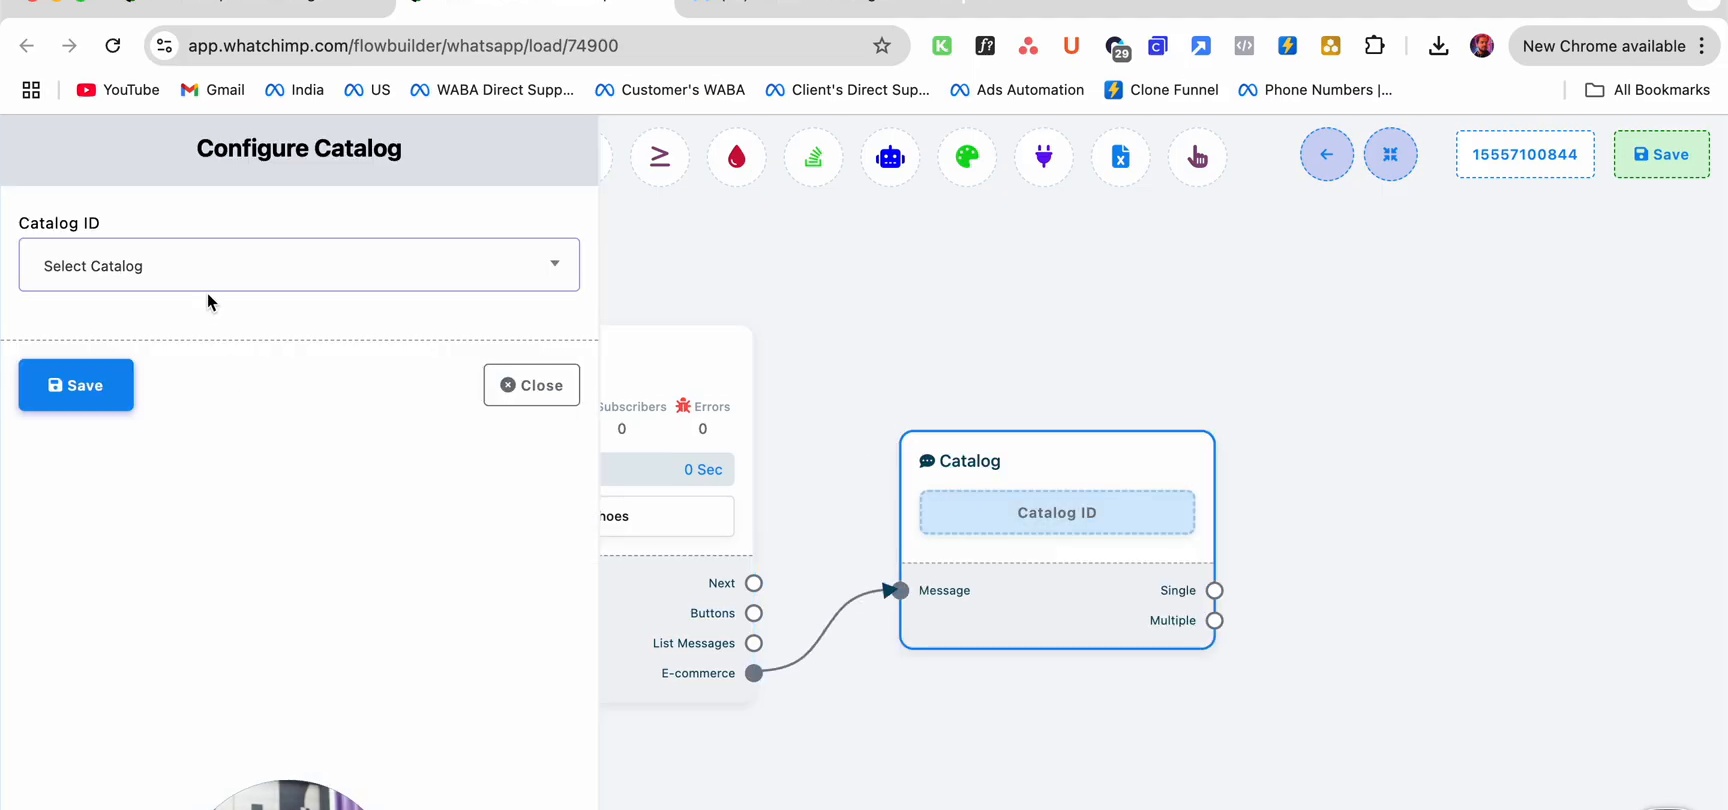Screen dimensions: 1728x810
Task: Click the Message input connector on Catalog node
Action: point(901,590)
